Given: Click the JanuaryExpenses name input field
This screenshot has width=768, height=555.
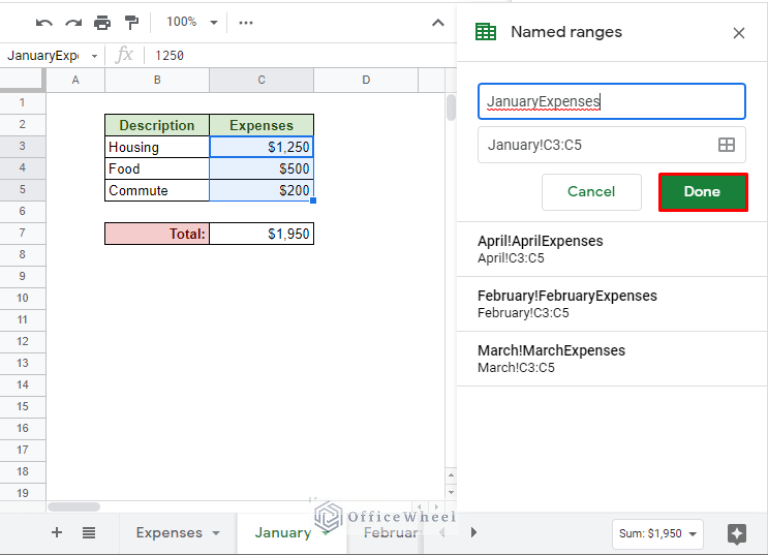Looking at the screenshot, I should (x=611, y=102).
